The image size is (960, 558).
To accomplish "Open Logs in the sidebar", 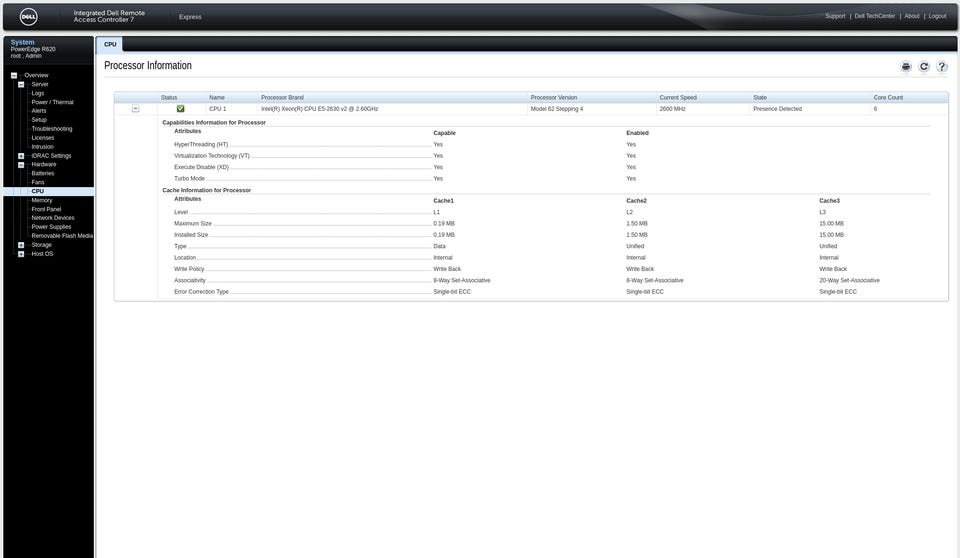I will (38, 93).
